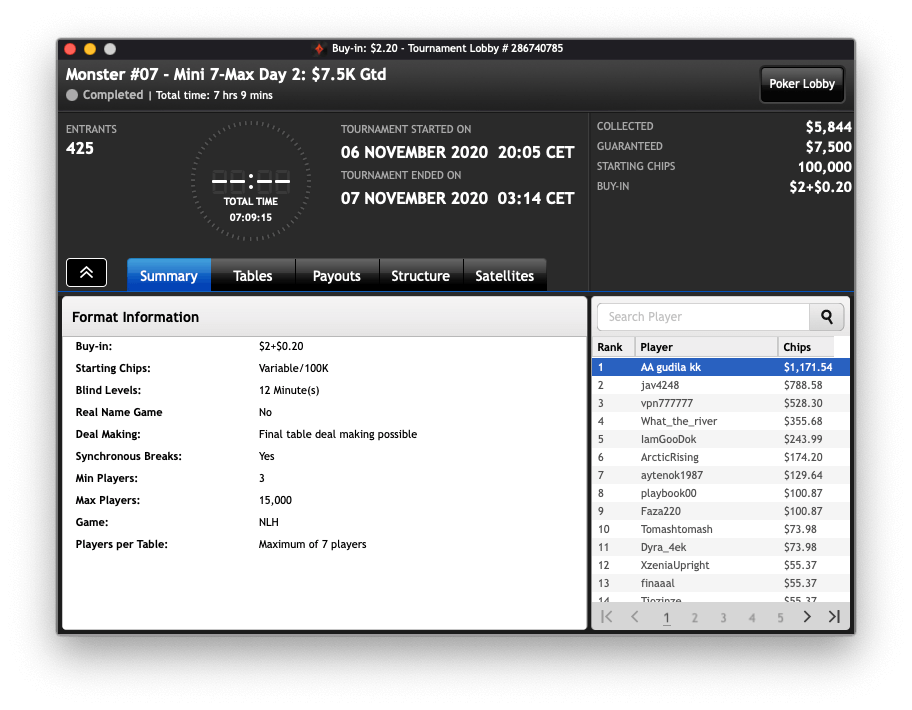Viewport: 912px width, 710px height.
Task: Click the yellow minimize window button
Action: (x=90, y=49)
